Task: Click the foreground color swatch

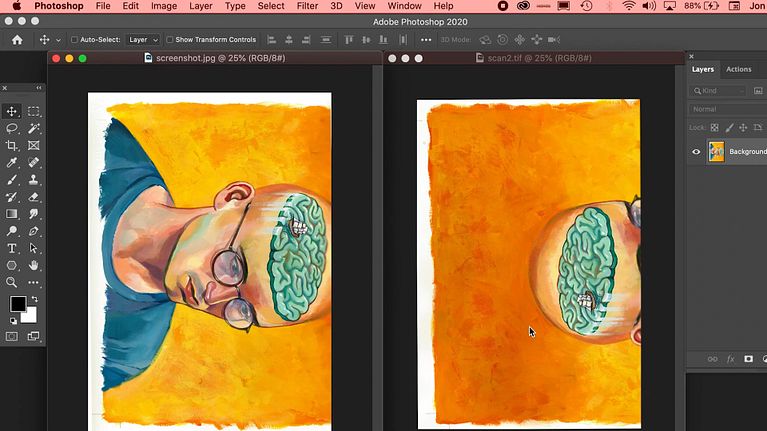Action: tap(18, 304)
